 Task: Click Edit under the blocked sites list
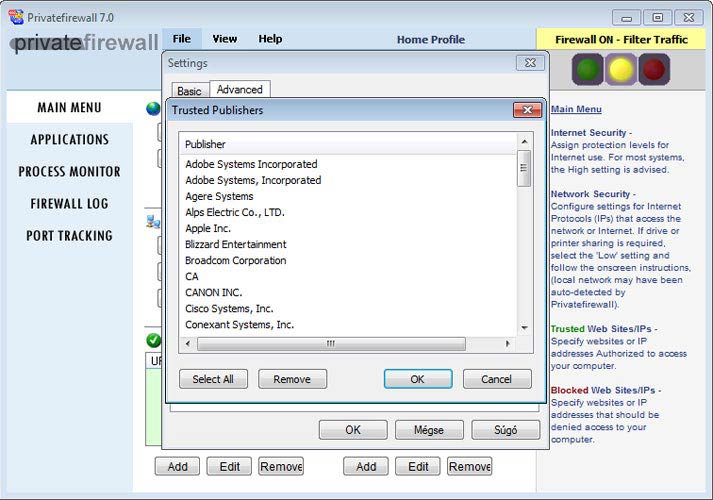click(418, 467)
